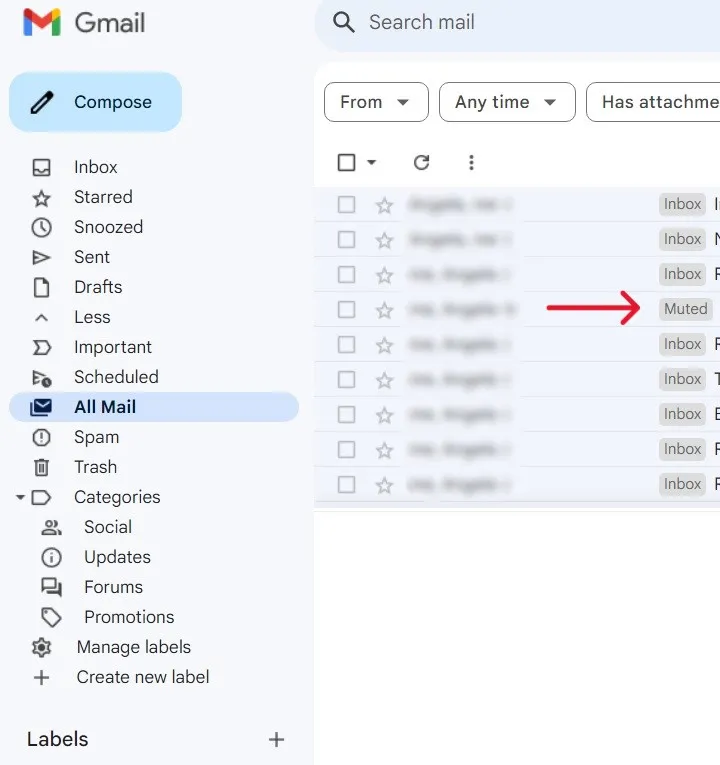Click the plus icon beside Labels
The height and width of the screenshot is (765, 720).
point(276,740)
